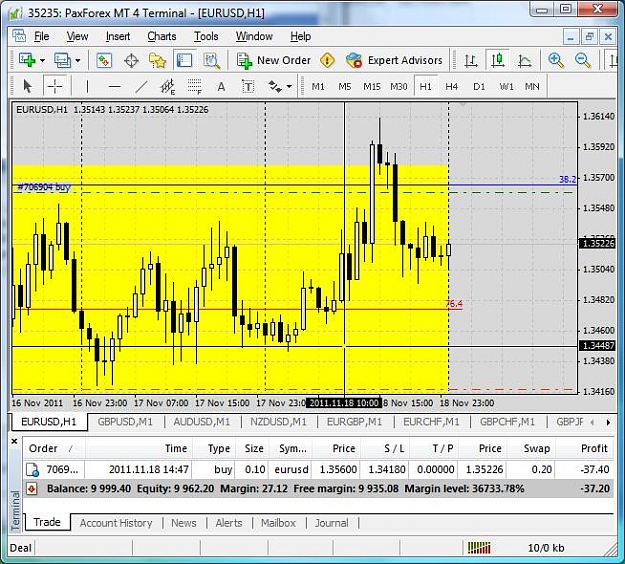Sort orders by Profit column header
This screenshot has width=625, height=564.
(x=585, y=448)
